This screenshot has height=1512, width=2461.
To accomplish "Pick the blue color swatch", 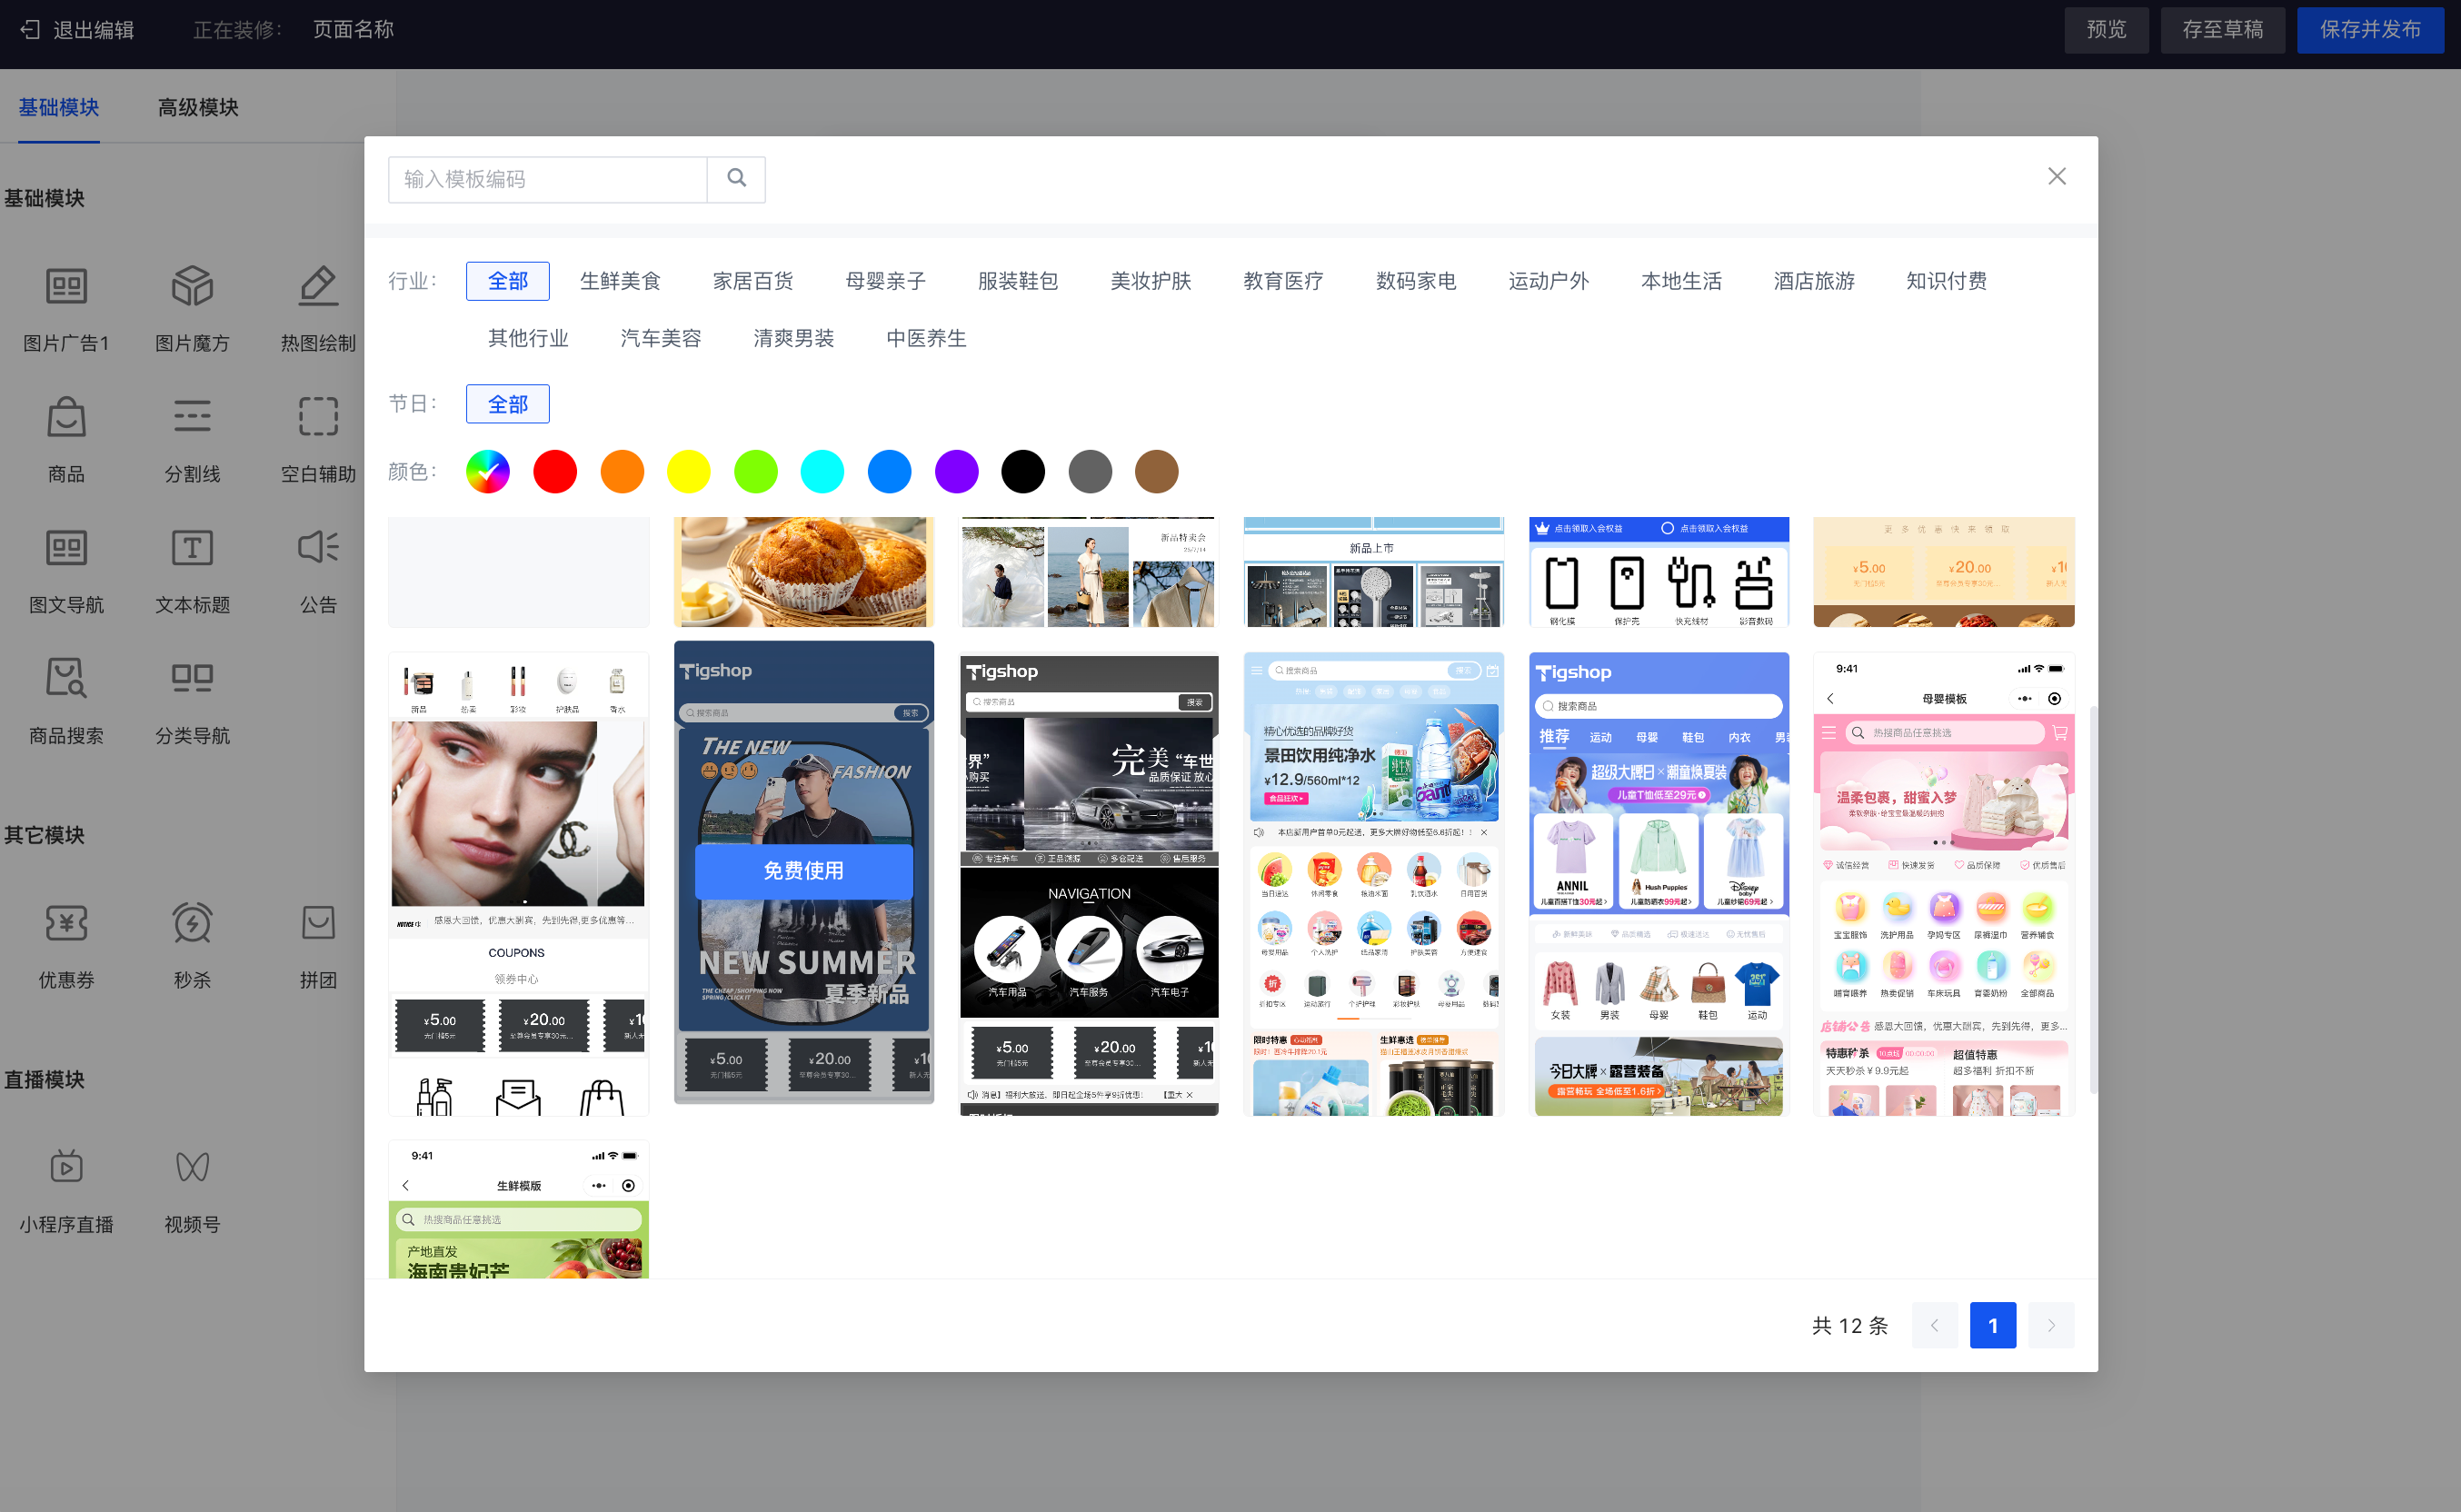I will (x=890, y=472).
